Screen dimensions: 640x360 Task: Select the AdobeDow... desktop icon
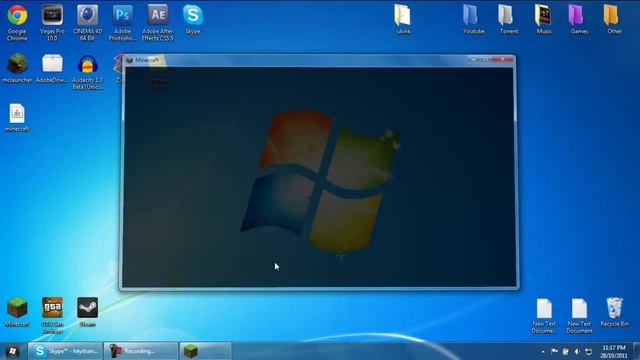[x=52, y=68]
